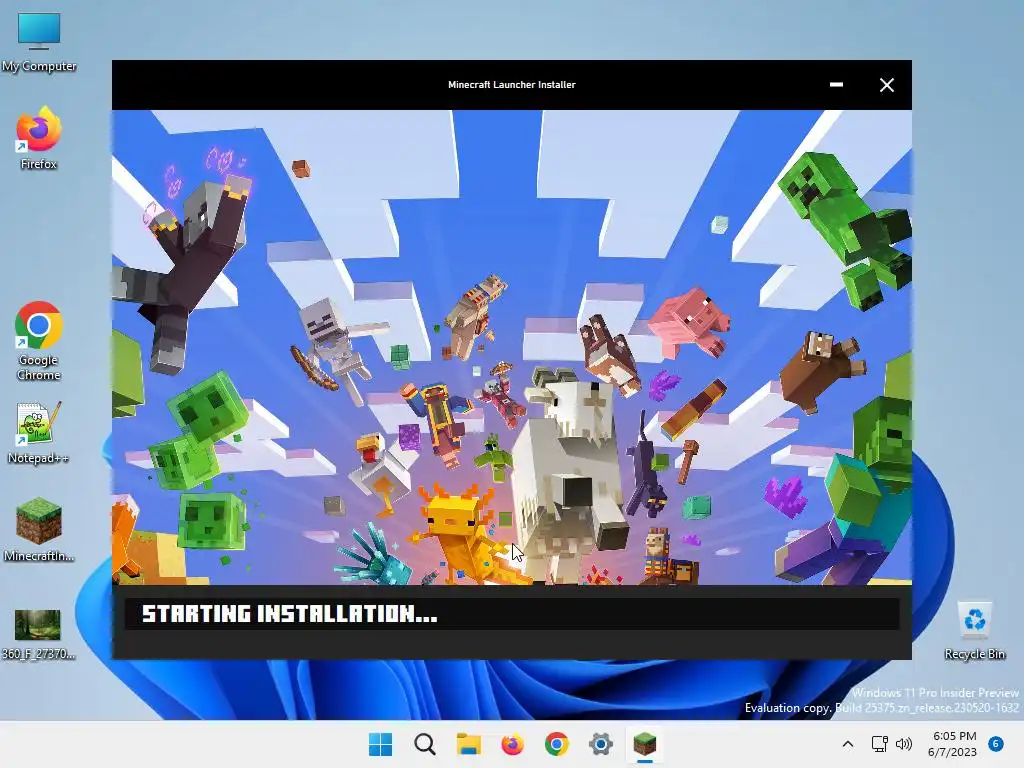Open Chrome from the taskbar

(x=556, y=744)
